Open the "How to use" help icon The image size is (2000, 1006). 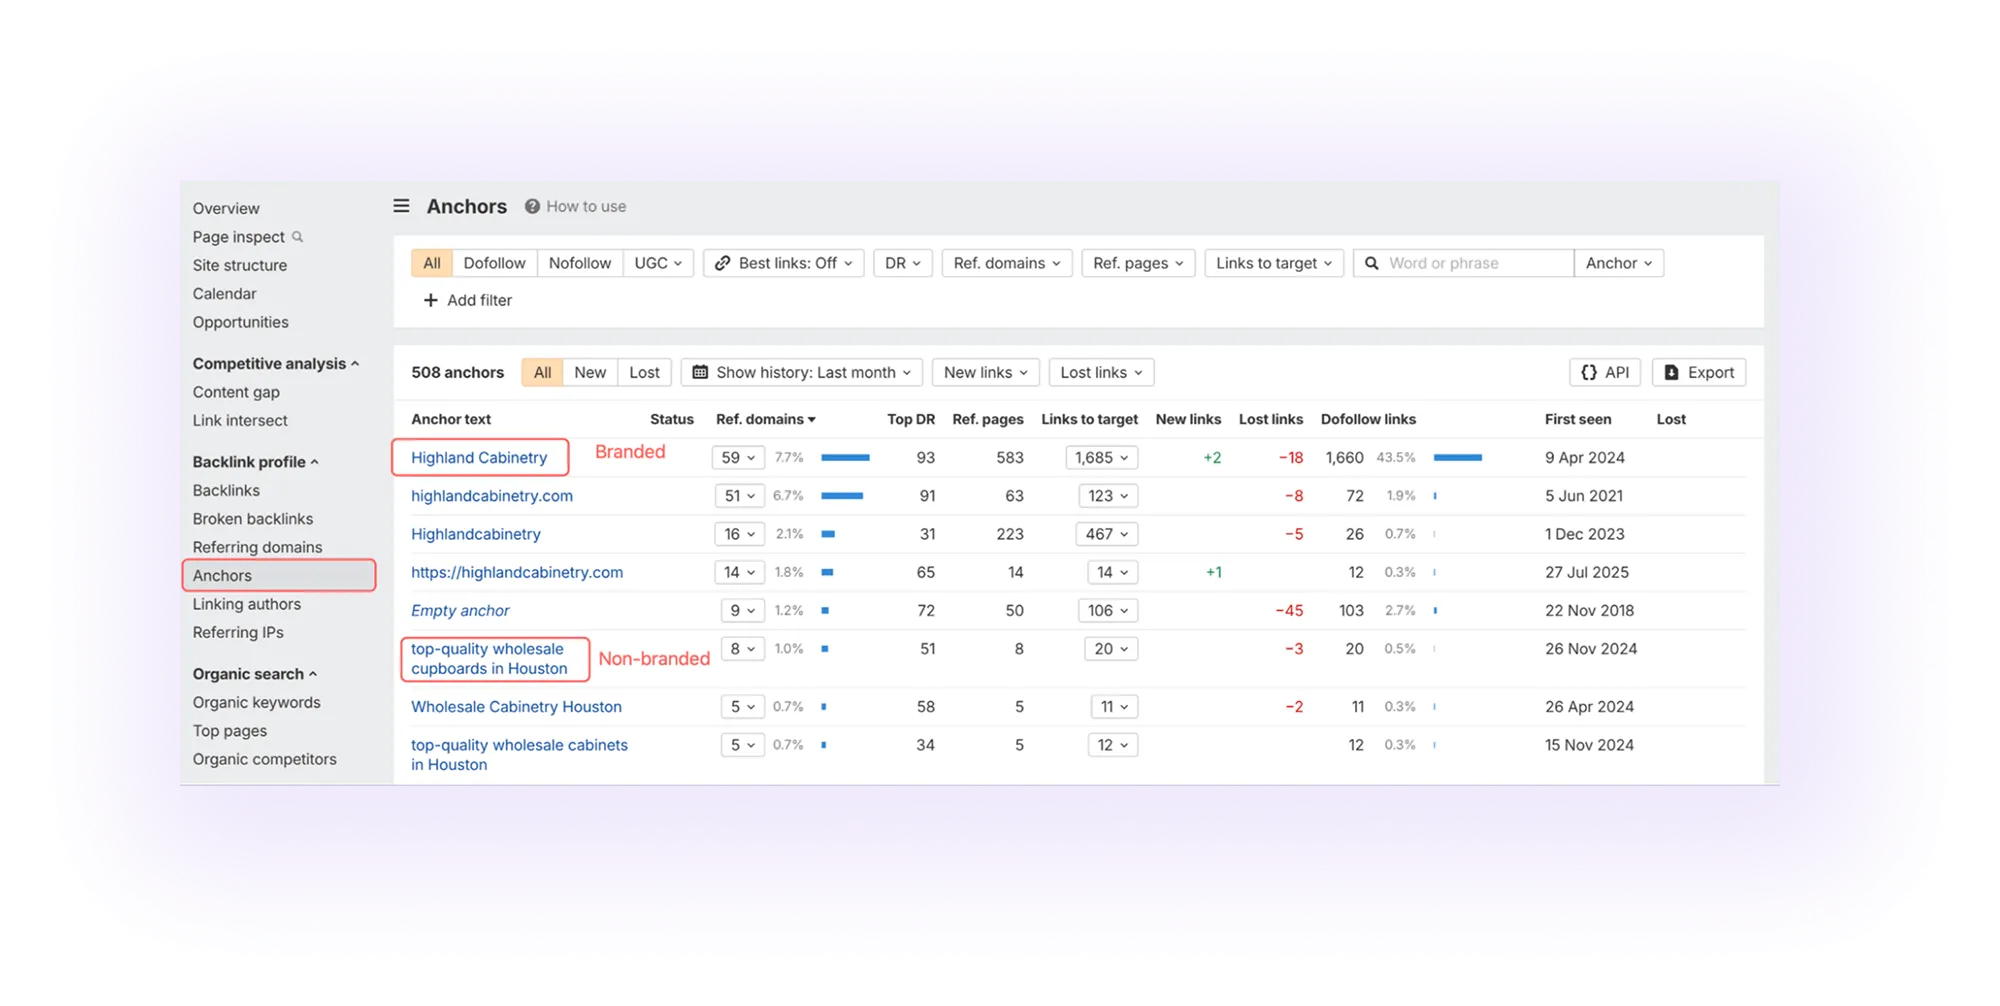click(530, 206)
